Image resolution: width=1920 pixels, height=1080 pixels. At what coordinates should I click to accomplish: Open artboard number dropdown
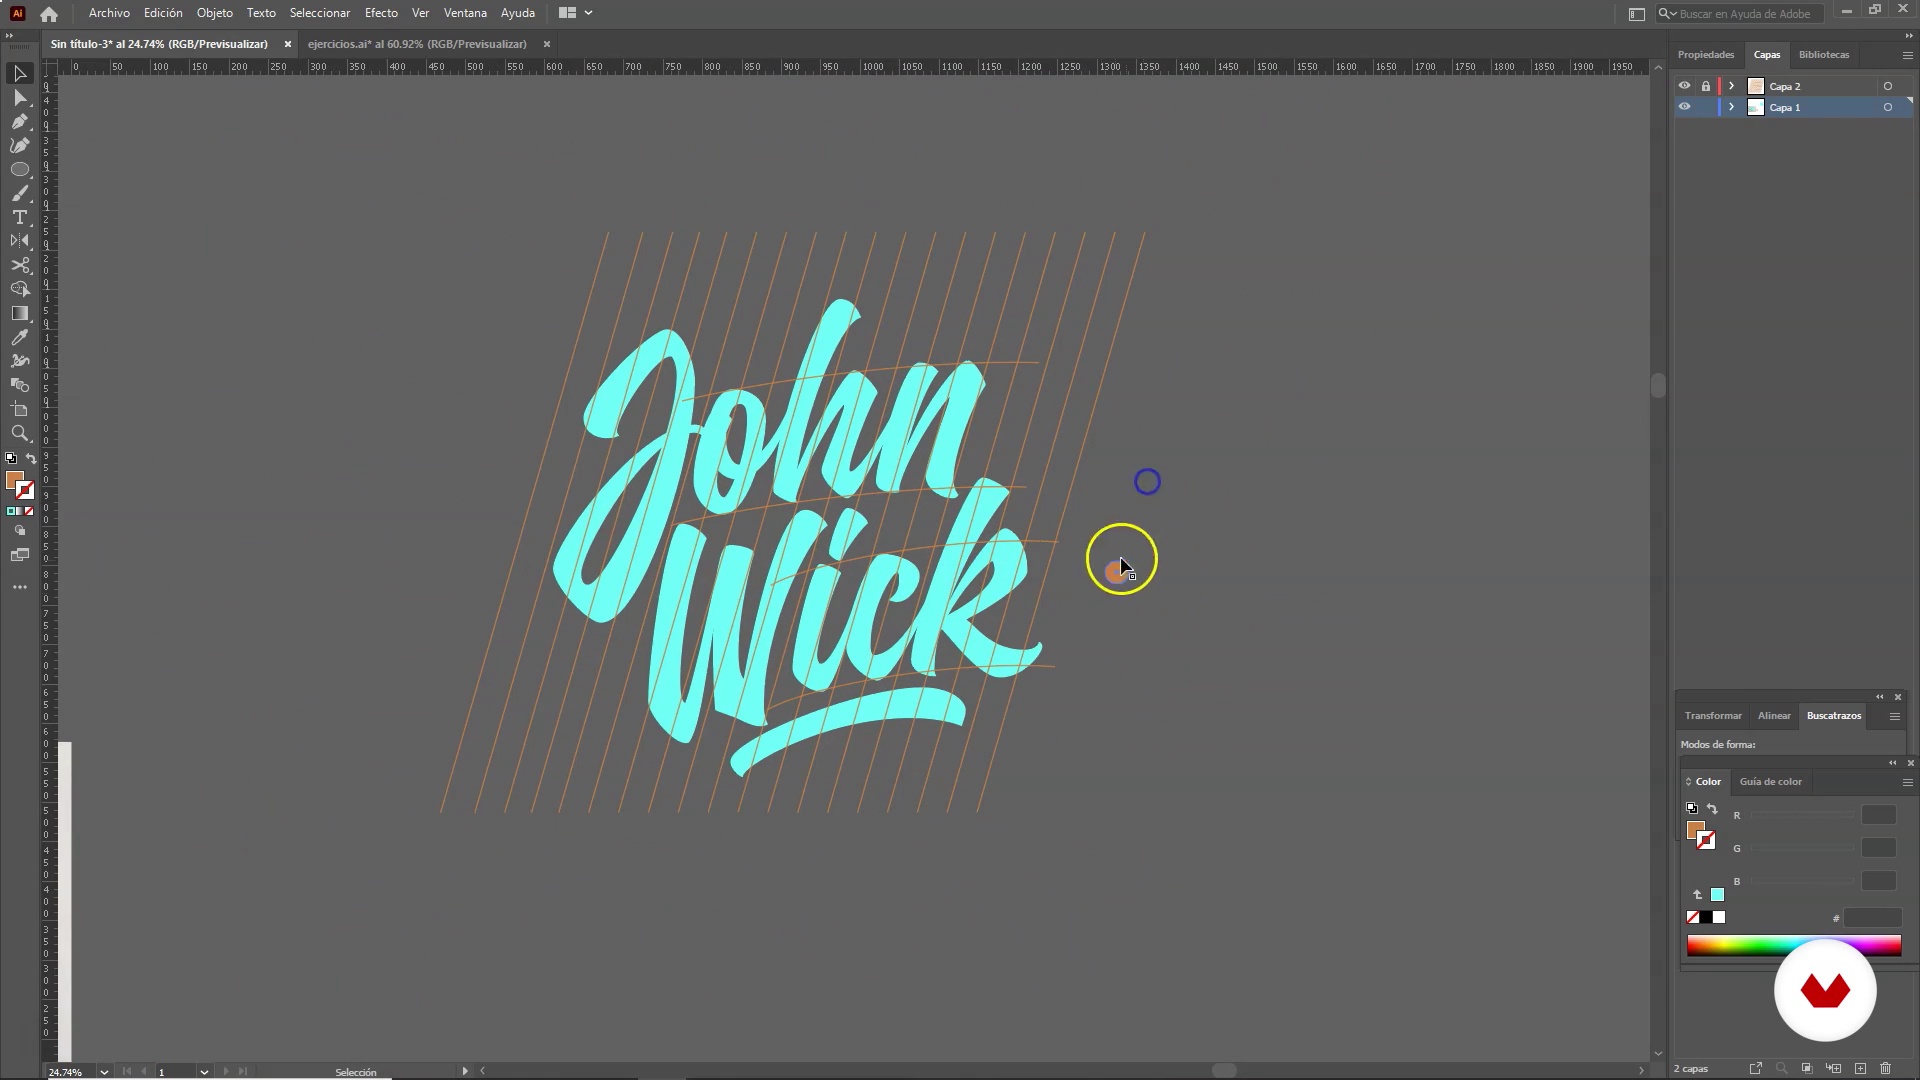click(204, 1072)
